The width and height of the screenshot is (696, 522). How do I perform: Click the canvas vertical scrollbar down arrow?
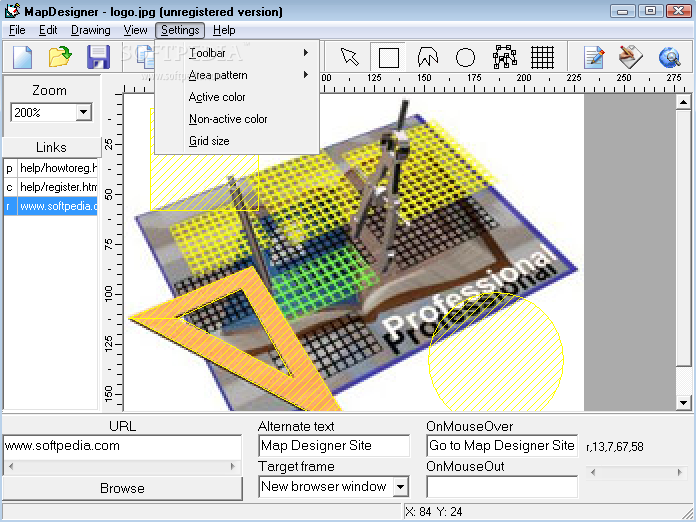(x=683, y=403)
